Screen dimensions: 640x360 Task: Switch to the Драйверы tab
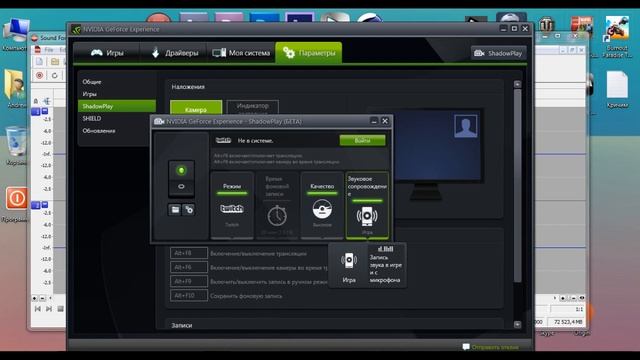(x=175, y=53)
